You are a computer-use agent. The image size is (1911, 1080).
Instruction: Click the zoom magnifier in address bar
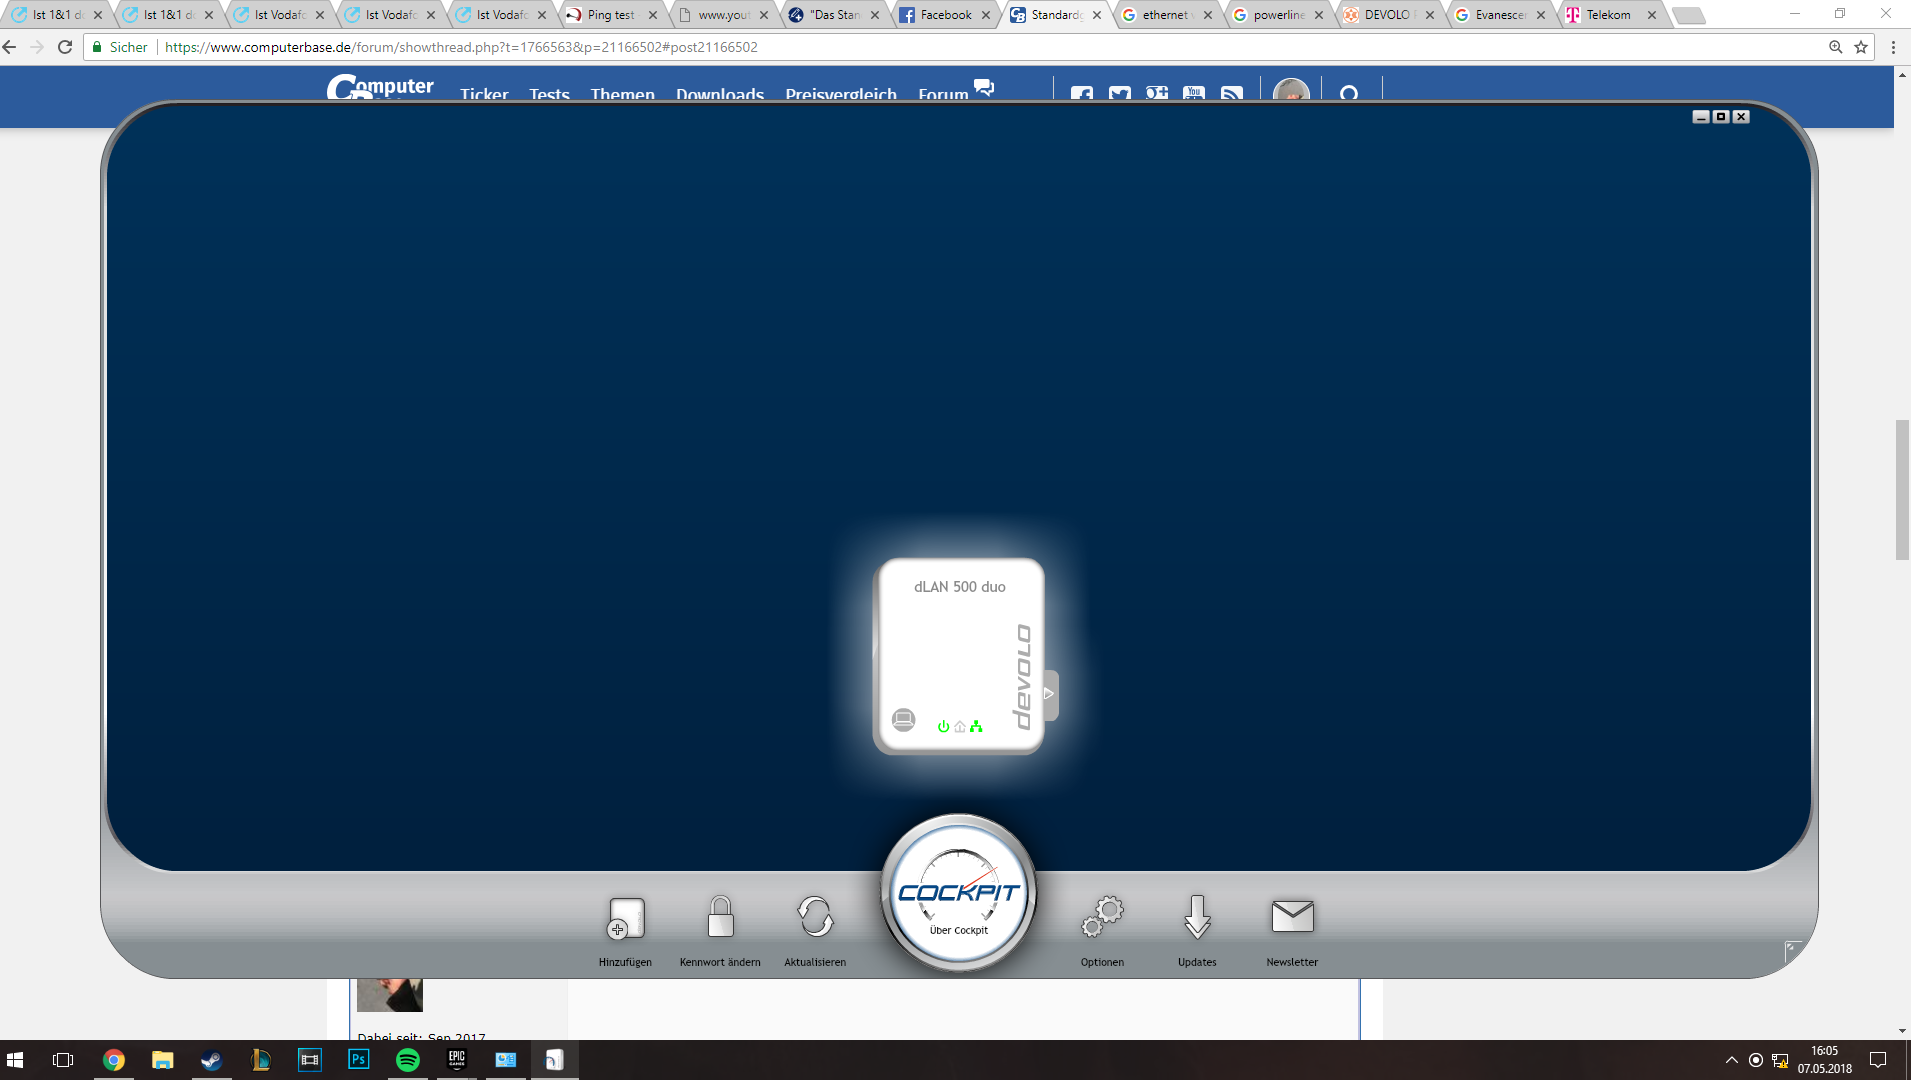tap(1835, 47)
